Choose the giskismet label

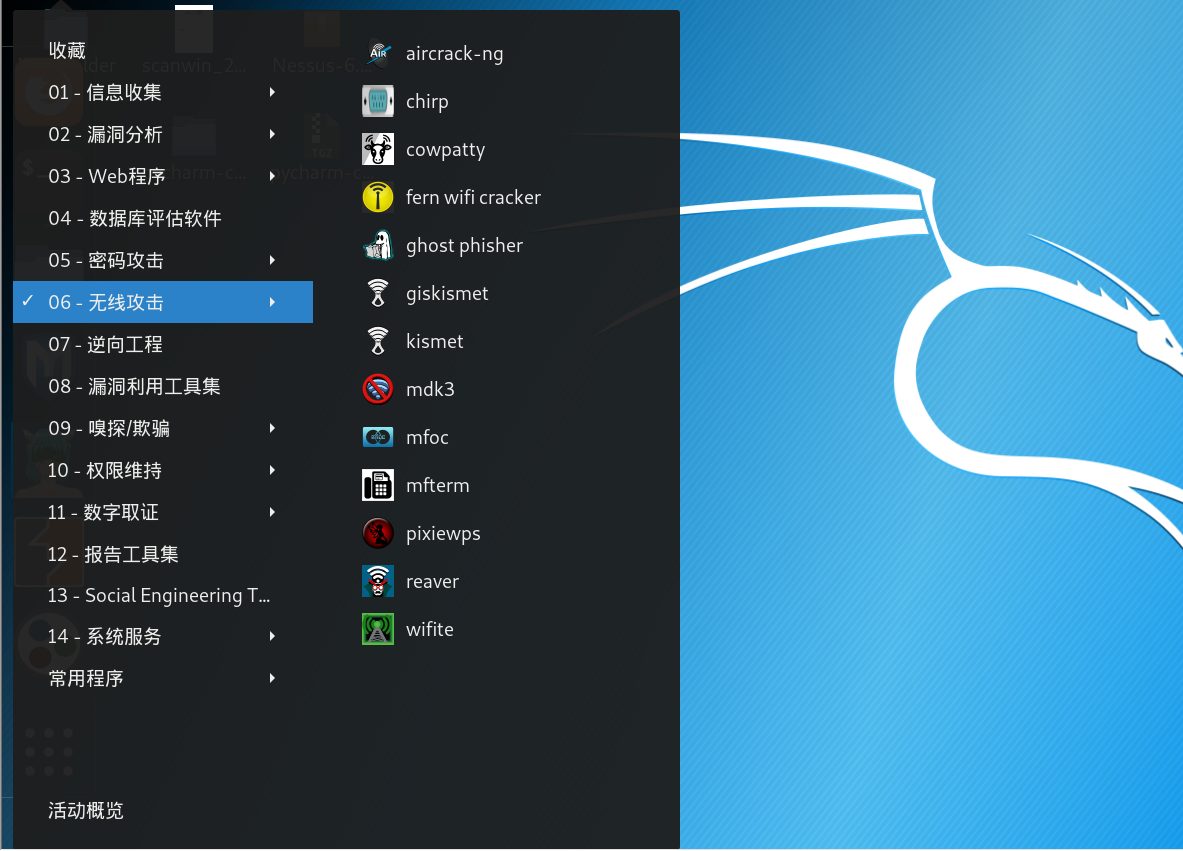tap(447, 293)
